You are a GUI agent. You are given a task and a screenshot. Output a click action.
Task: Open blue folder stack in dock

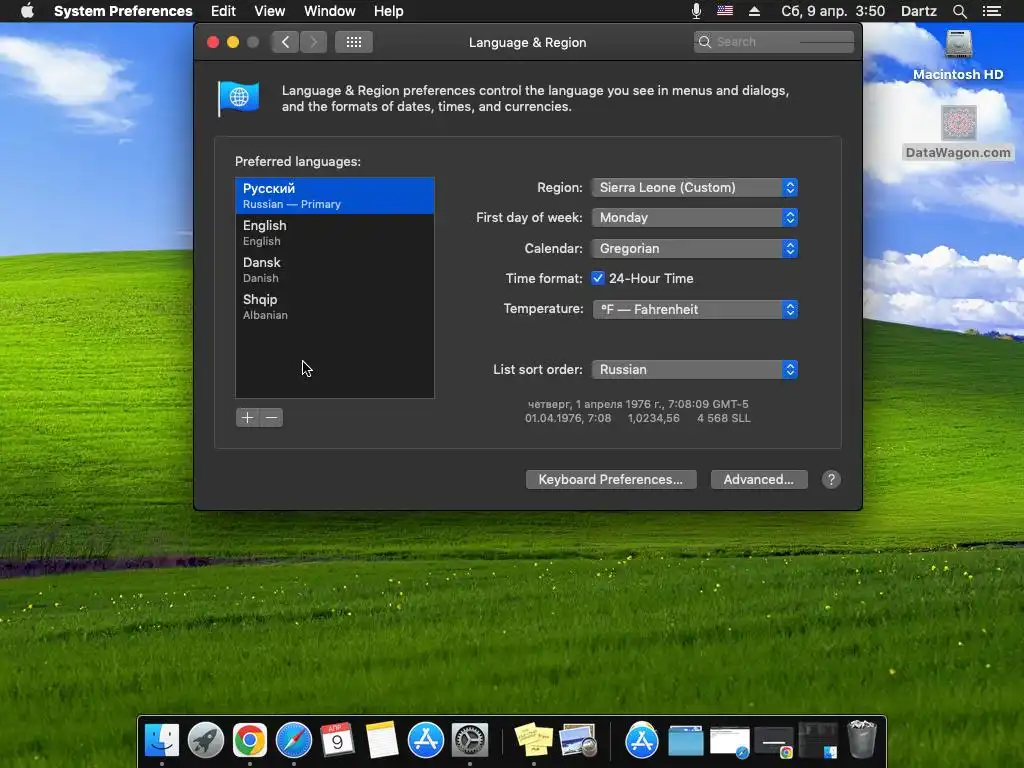(x=686, y=741)
